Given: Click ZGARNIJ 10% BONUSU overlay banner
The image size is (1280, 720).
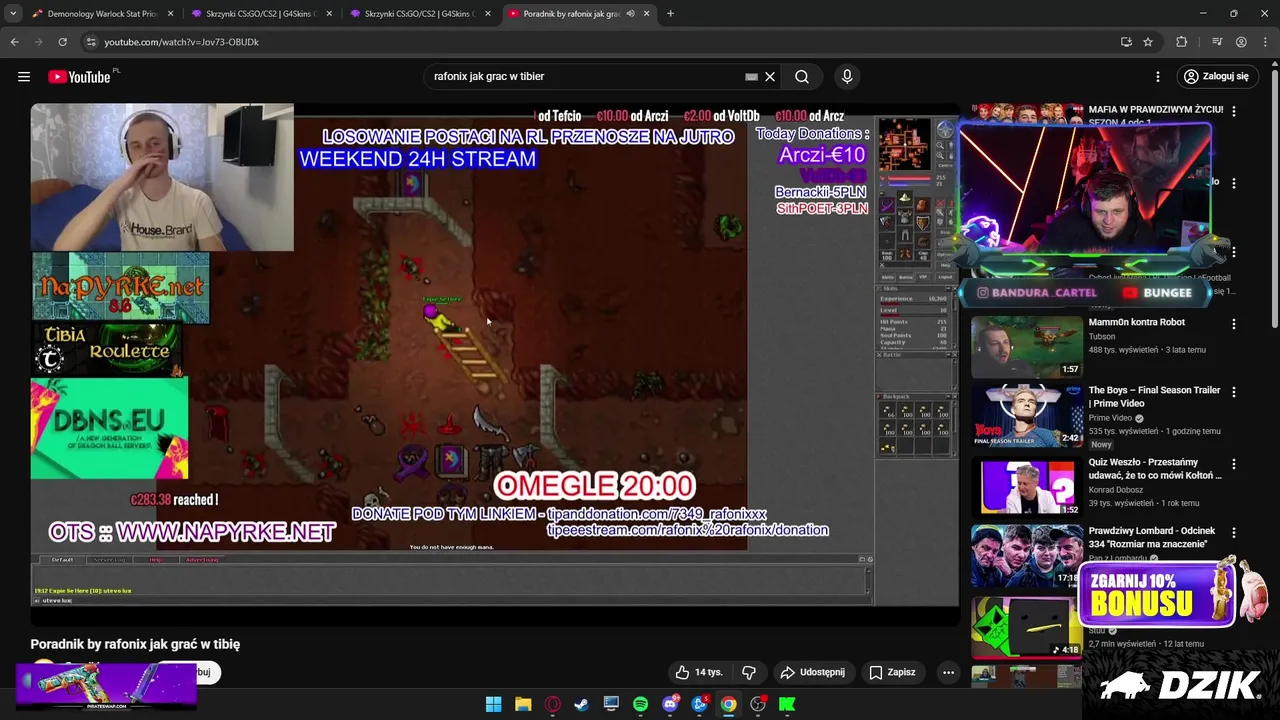Looking at the screenshot, I should (x=1158, y=596).
